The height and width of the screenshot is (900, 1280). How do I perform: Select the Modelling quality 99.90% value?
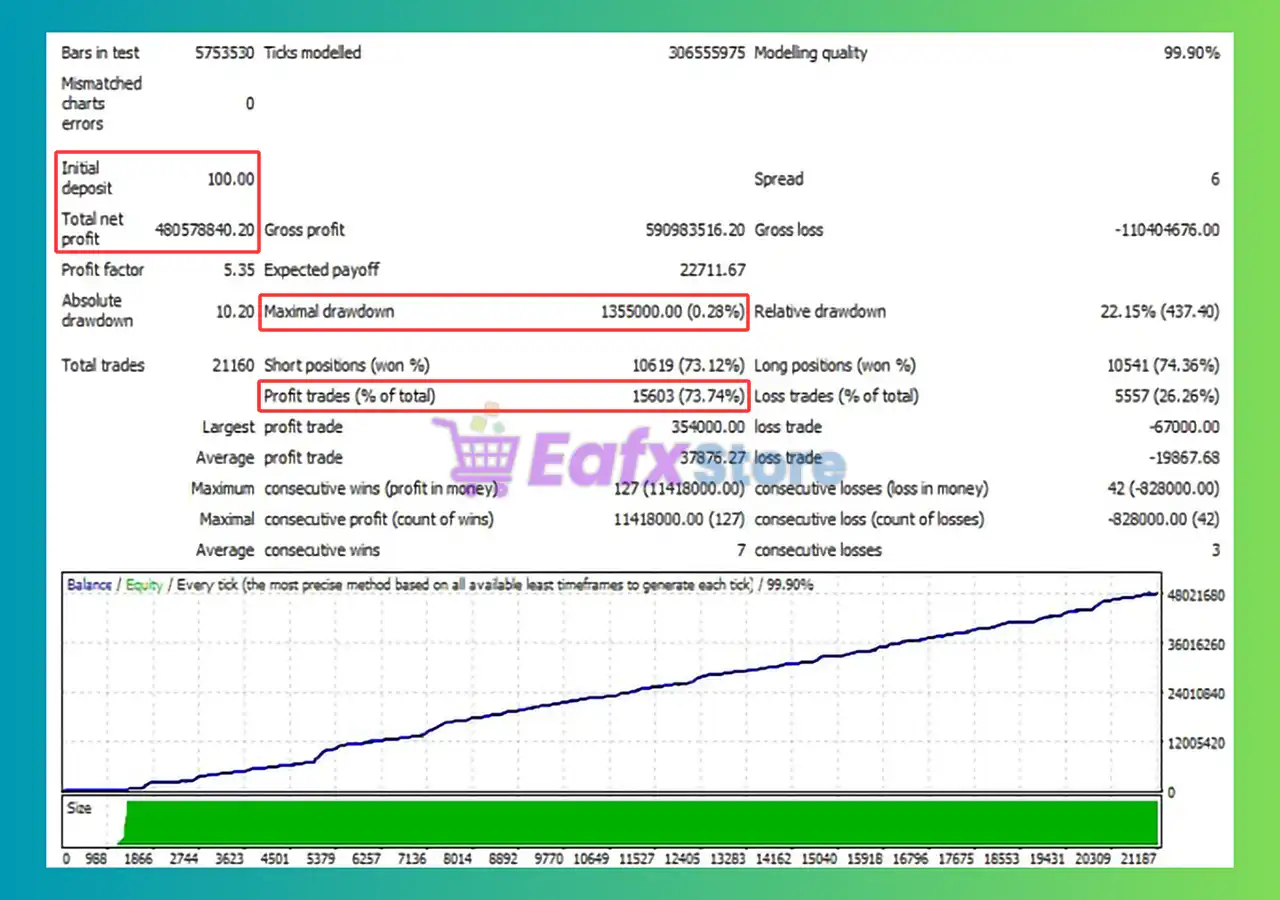point(1191,53)
